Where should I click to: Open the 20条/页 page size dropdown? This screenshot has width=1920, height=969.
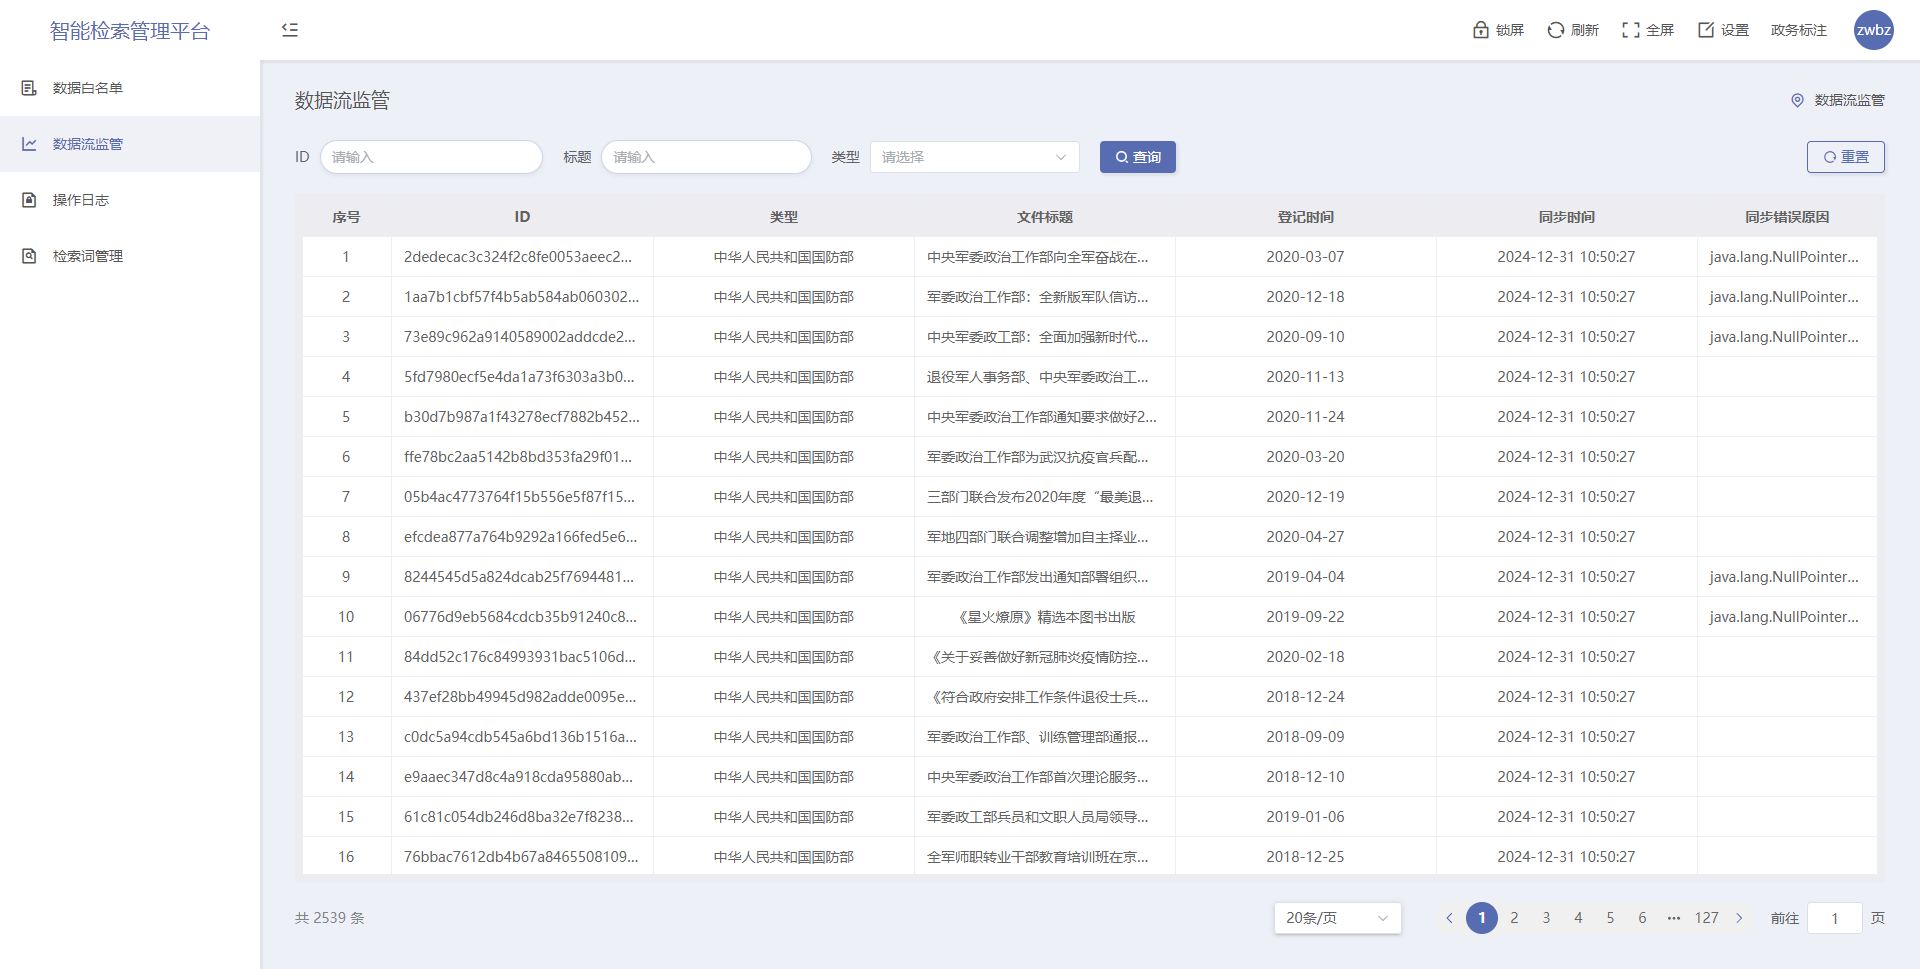click(1337, 918)
